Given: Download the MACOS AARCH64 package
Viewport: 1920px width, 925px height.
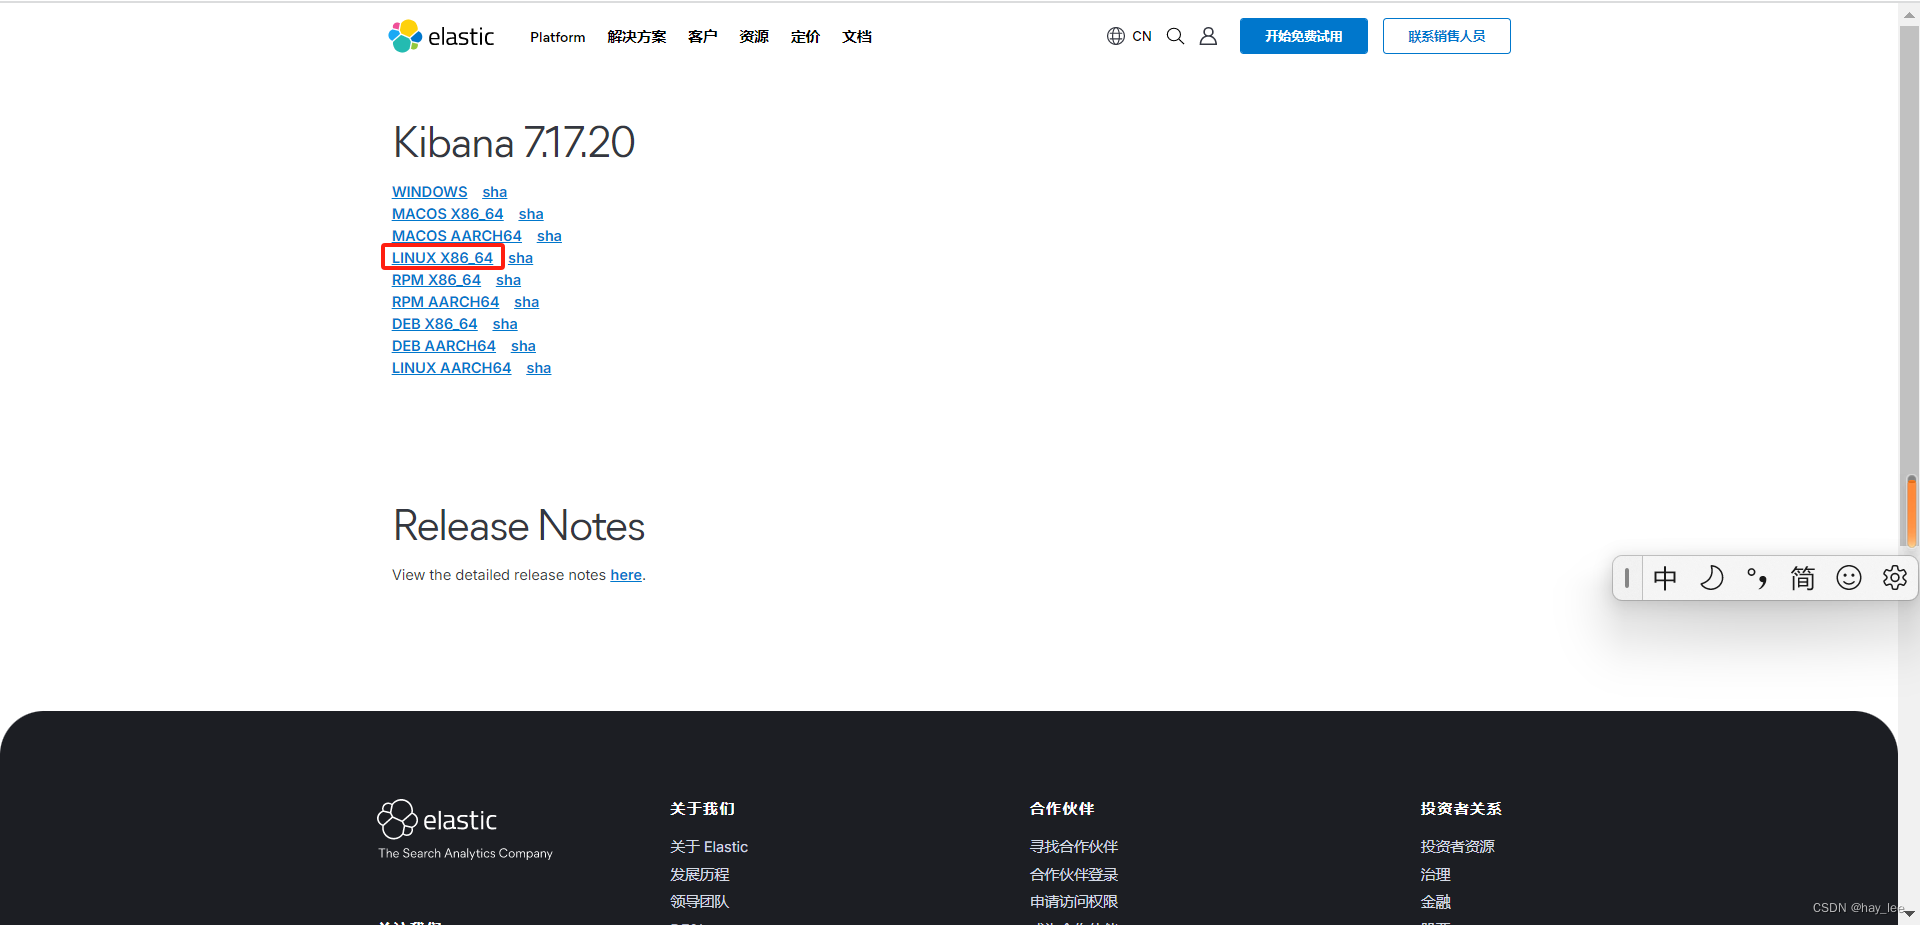Looking at the screenshot, I should click(457, 236).
